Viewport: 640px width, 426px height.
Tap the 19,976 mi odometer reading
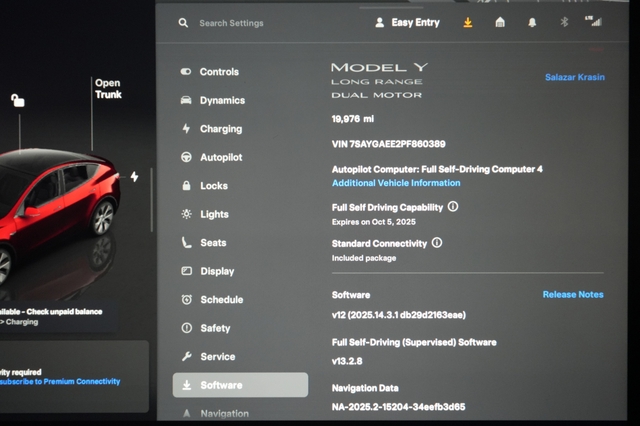point(353,119)
